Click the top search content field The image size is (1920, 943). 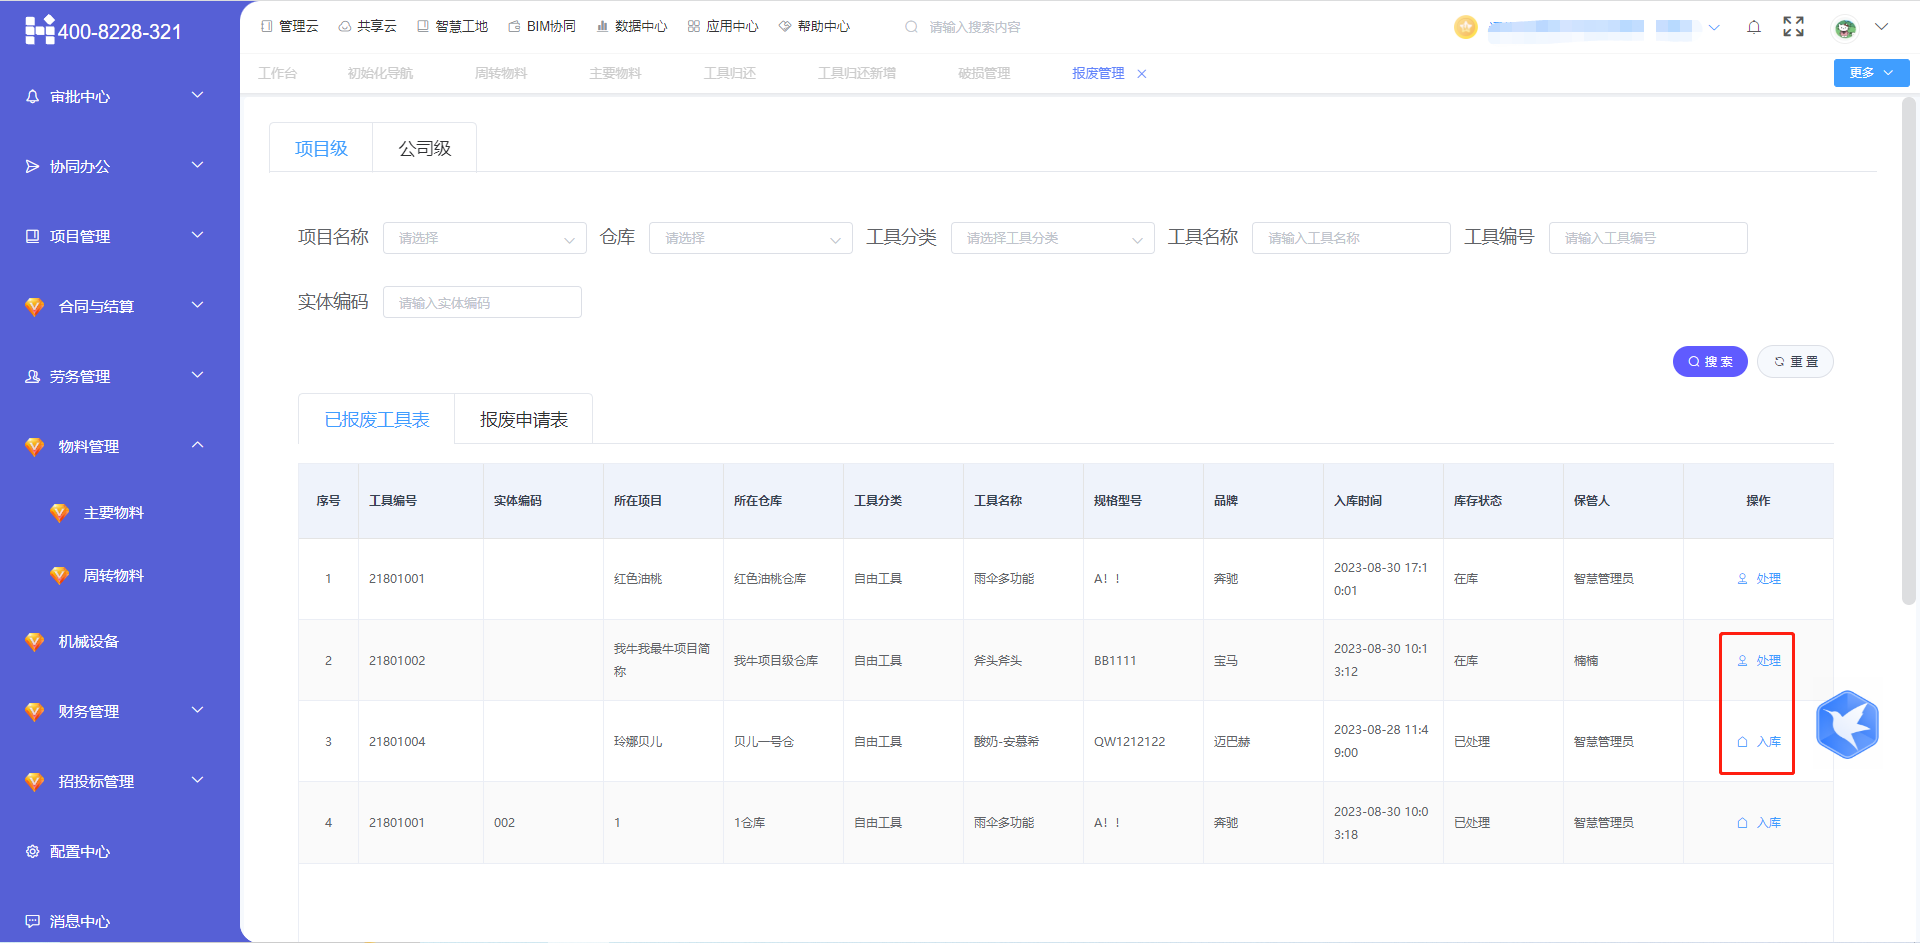click(975, 27)
